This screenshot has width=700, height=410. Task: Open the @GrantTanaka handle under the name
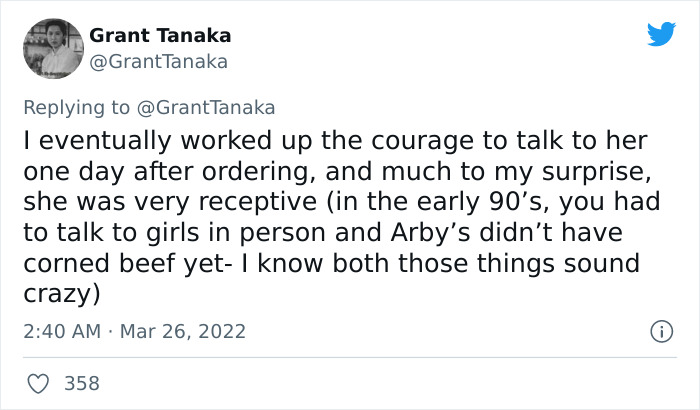(158, 62)
